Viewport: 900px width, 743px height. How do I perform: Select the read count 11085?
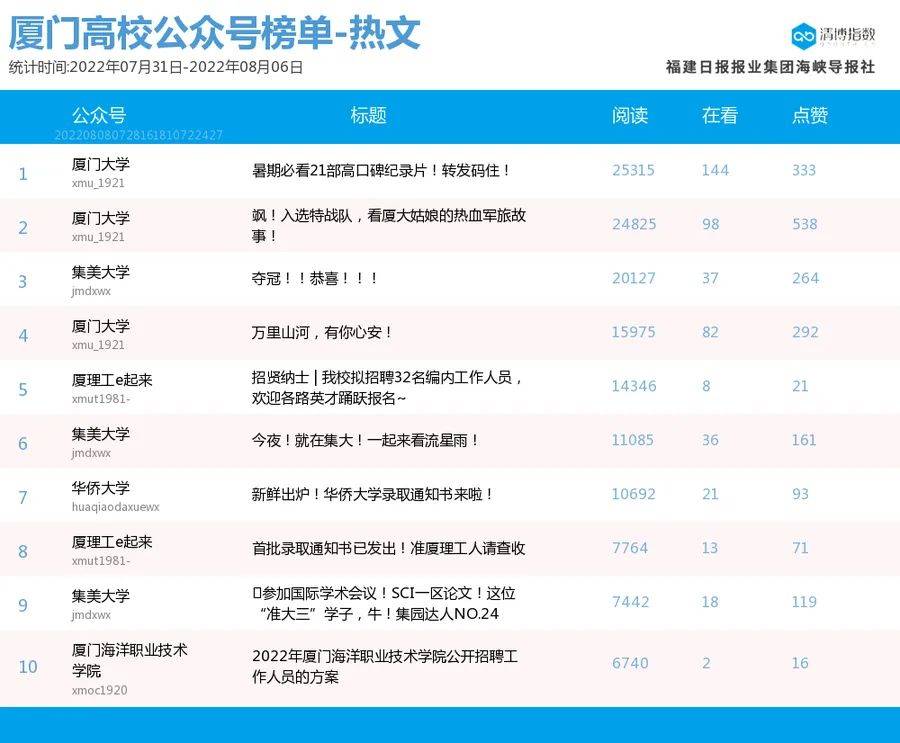pyautogui.click(x=633, y=440)
